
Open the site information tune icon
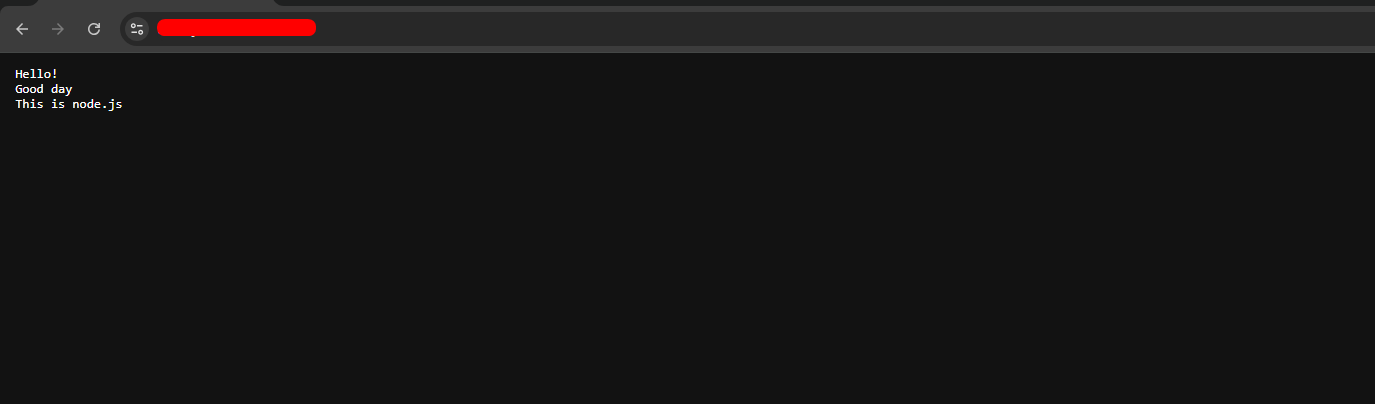pos(137,29)
